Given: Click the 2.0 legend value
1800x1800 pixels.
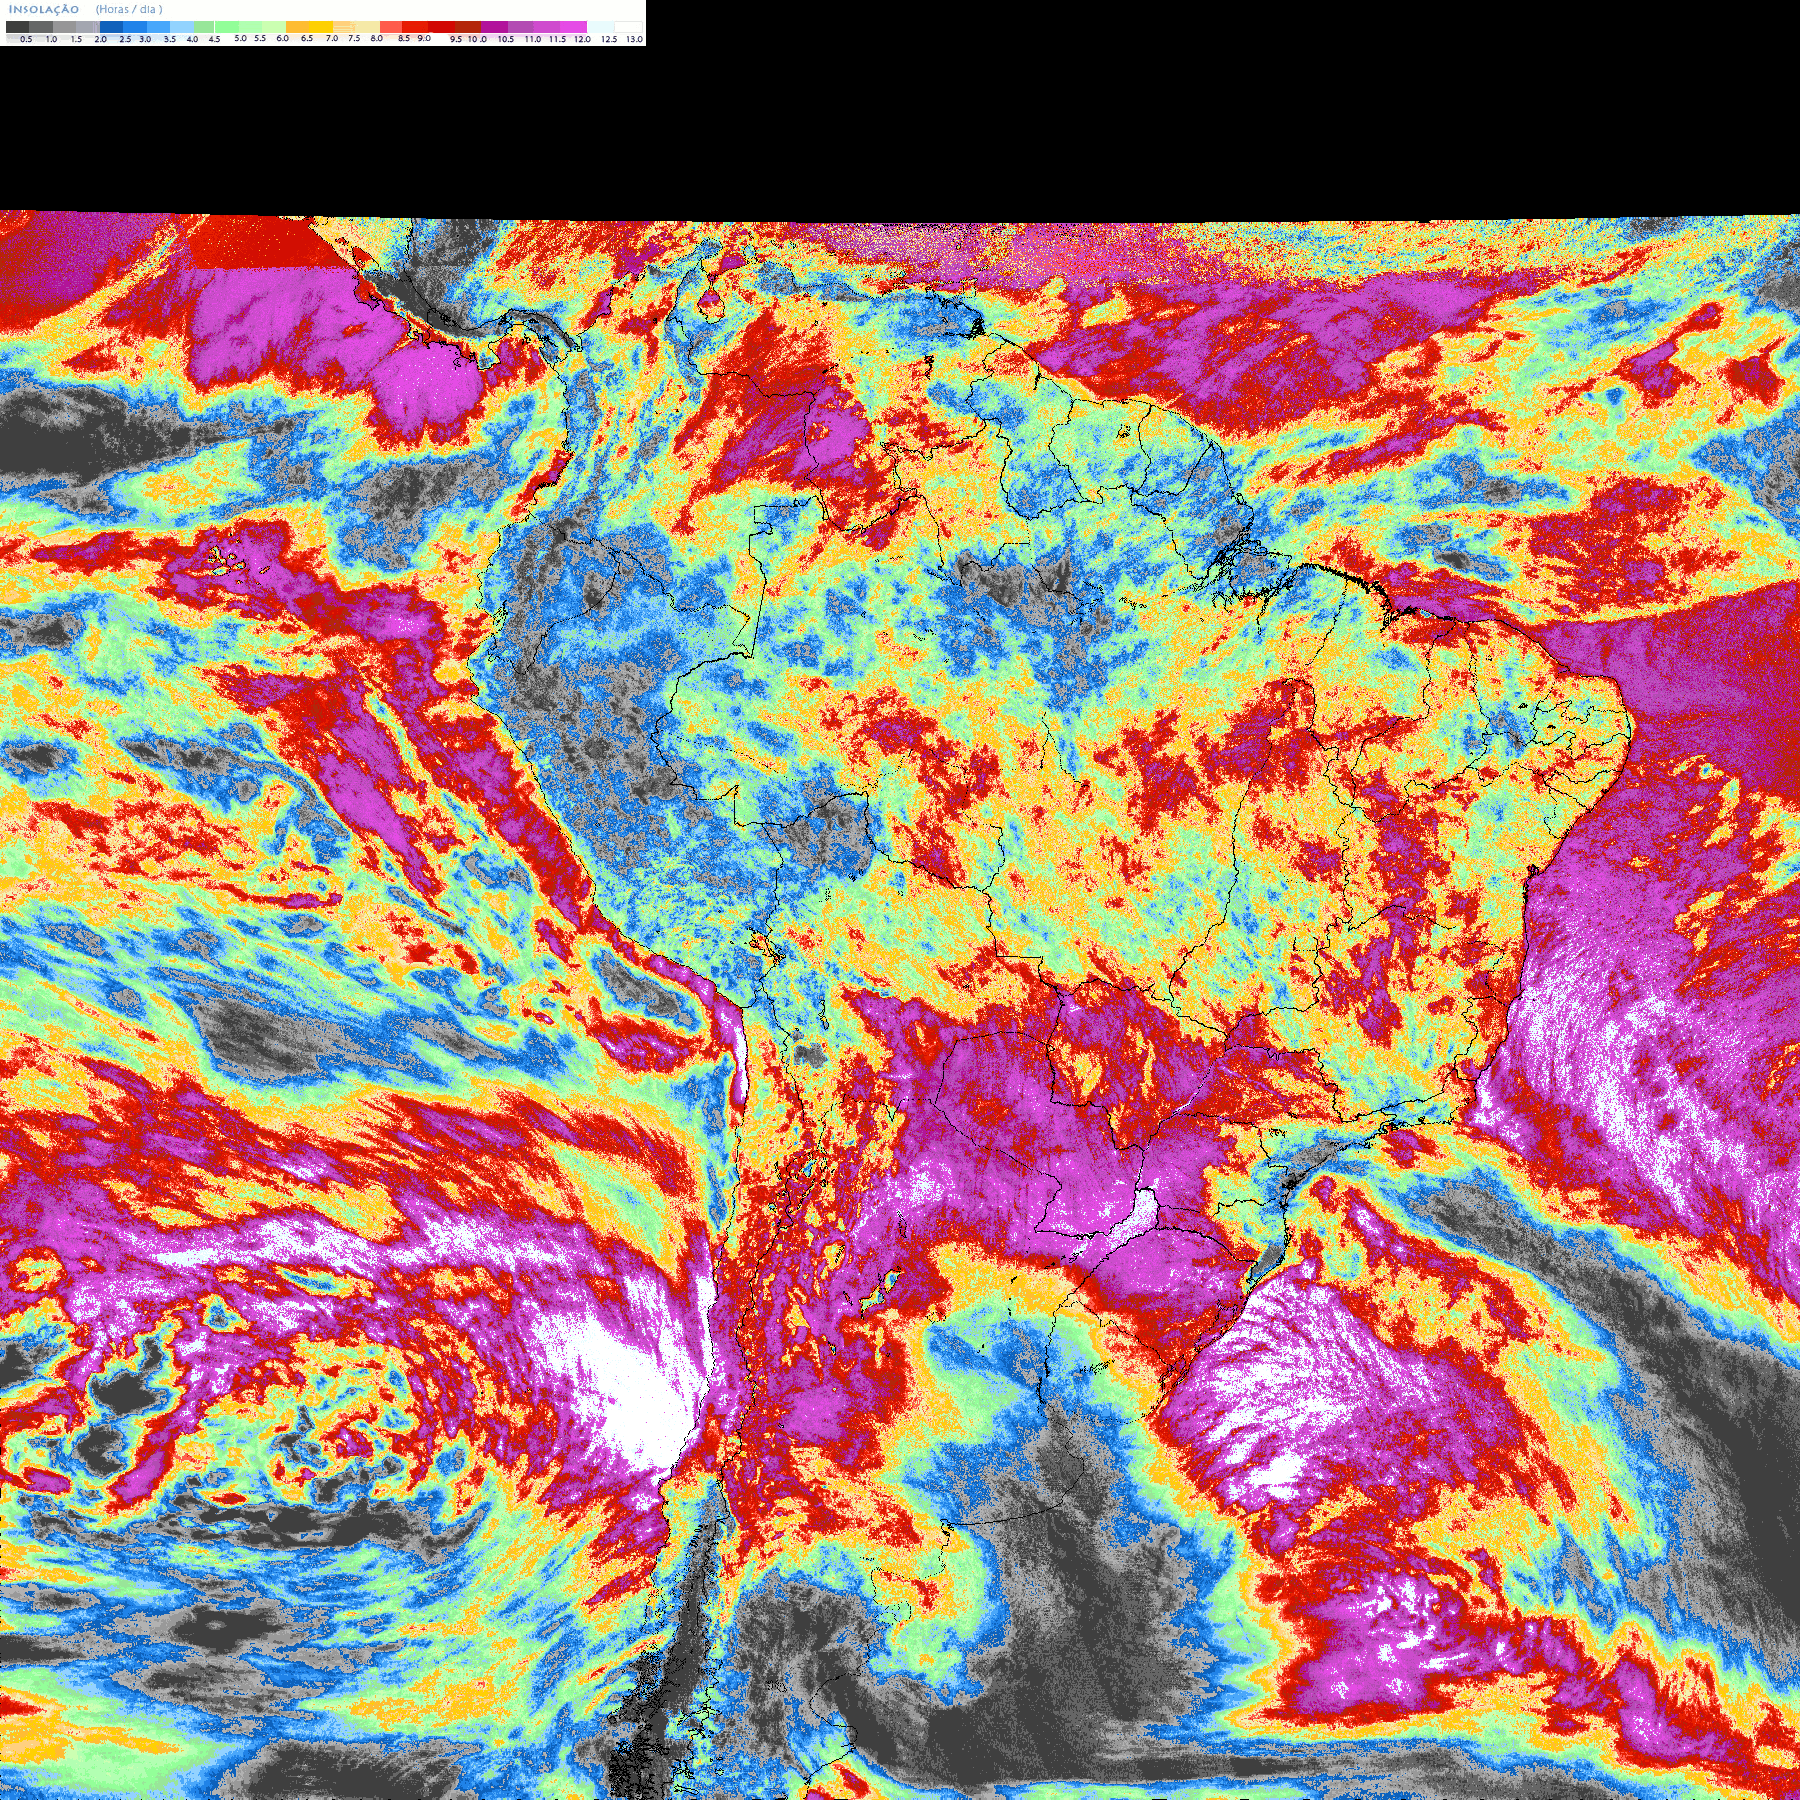Looking at the screenshot, I should pyautogui.click(x=101, y=39).
